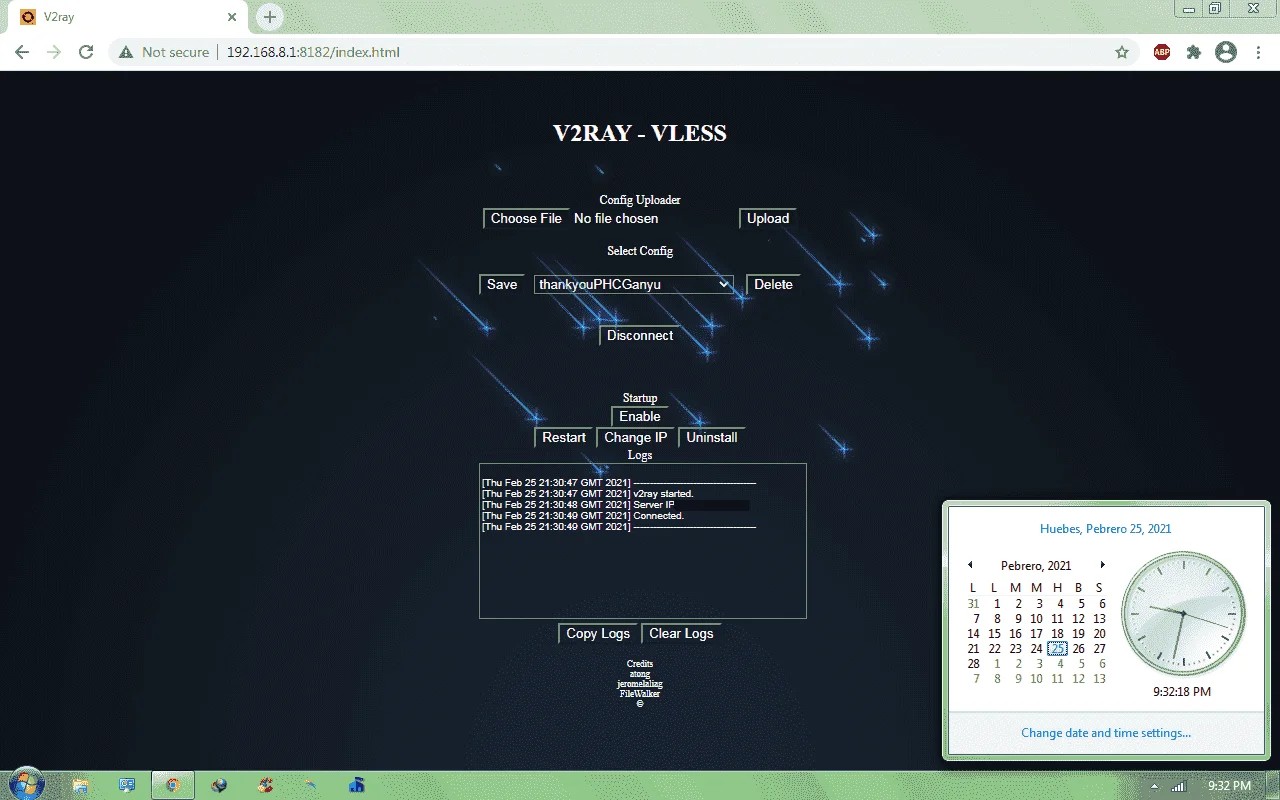The height and width of the screenshot is (800, 1280).
Task: Enable V2ray on startup
Action: pos(640,416)
